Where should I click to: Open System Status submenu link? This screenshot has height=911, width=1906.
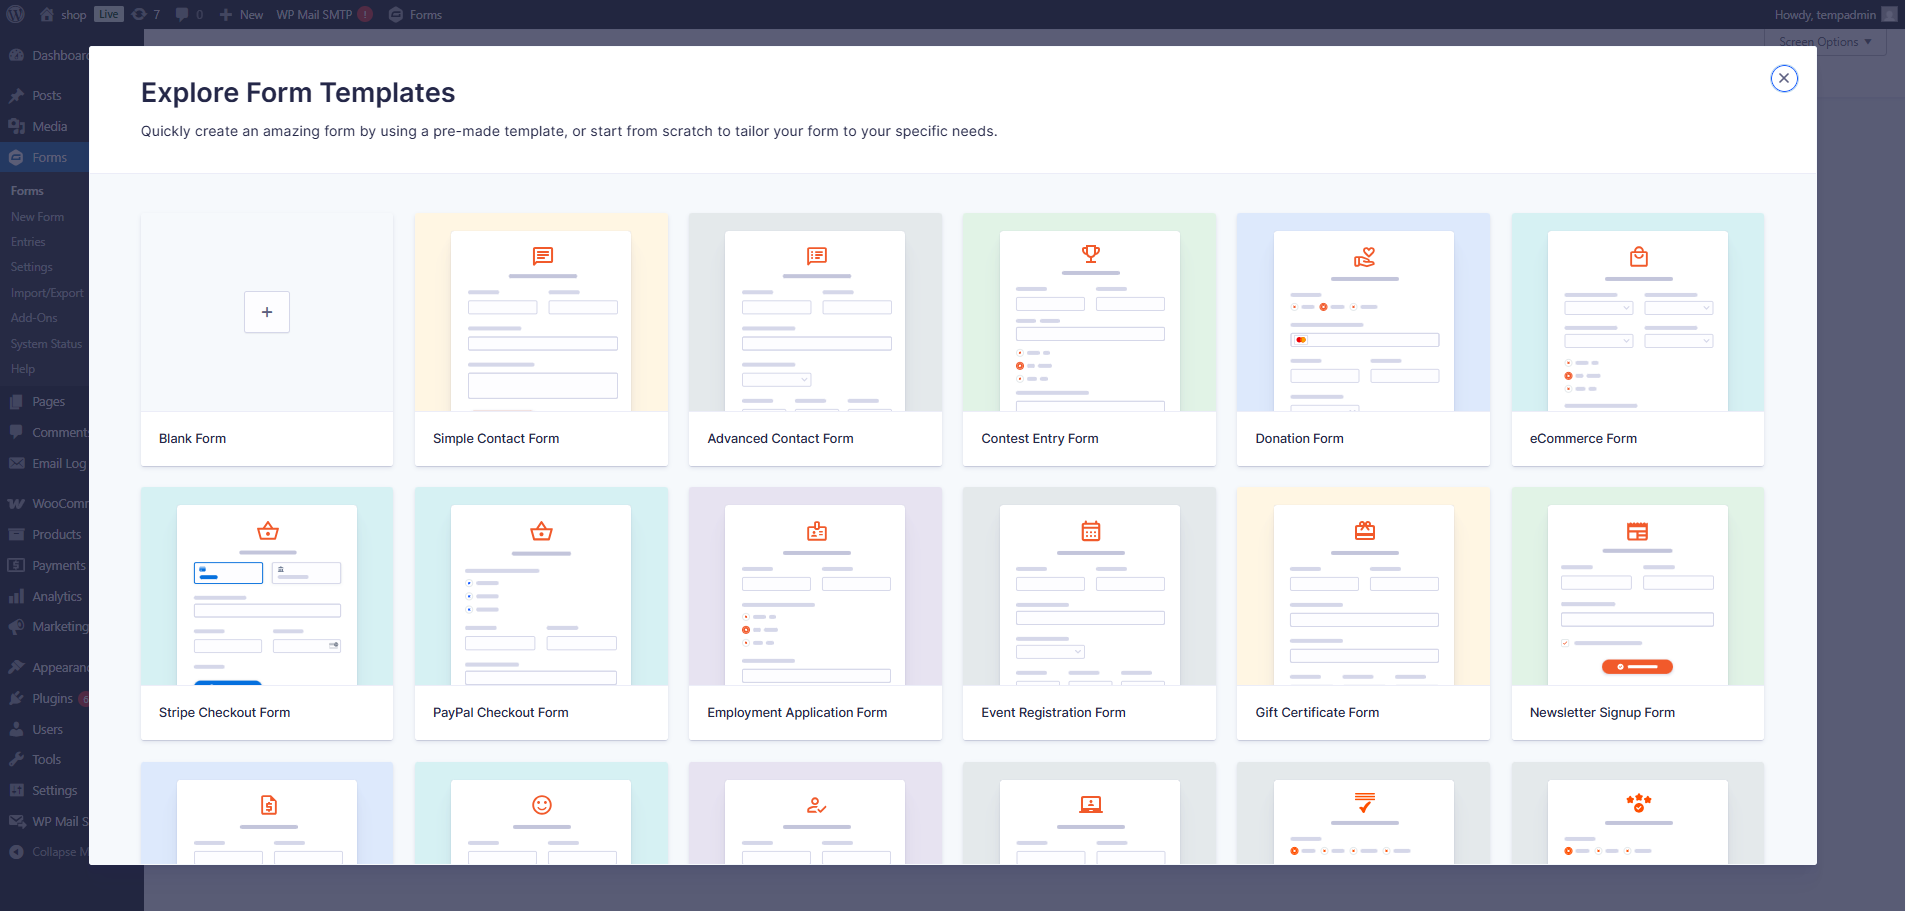pos(46,344)
